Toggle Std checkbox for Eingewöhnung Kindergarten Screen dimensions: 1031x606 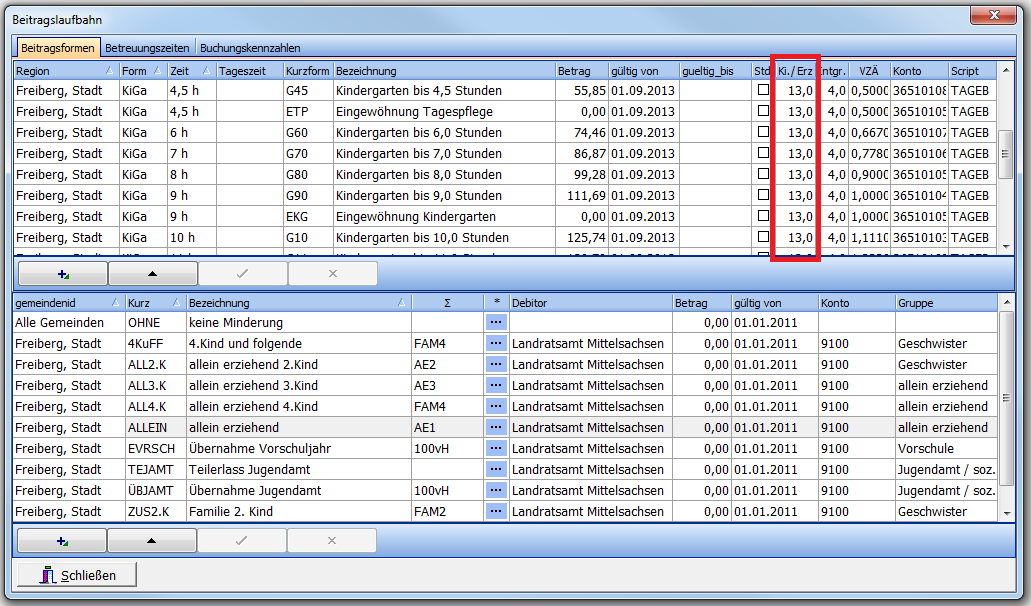coord(763,216)
